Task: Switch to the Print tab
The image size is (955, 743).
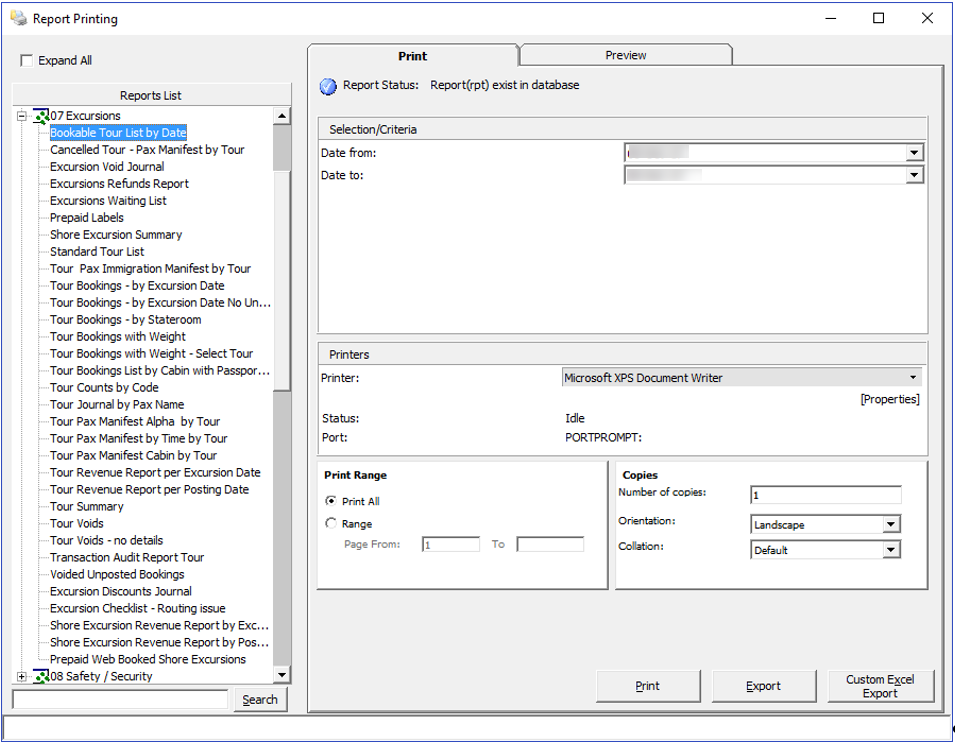Action: point(412,55)
